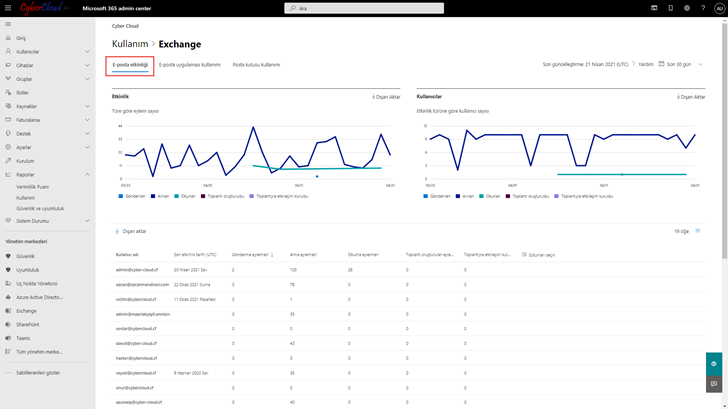Expand the Destek sidebar chevron
The width and height of the screenshot is (728, 409).
pos(87,134)
